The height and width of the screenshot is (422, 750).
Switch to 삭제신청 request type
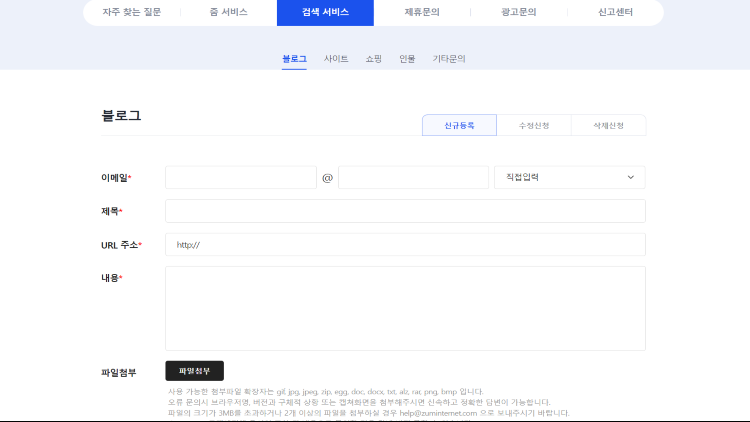(608, 125)
